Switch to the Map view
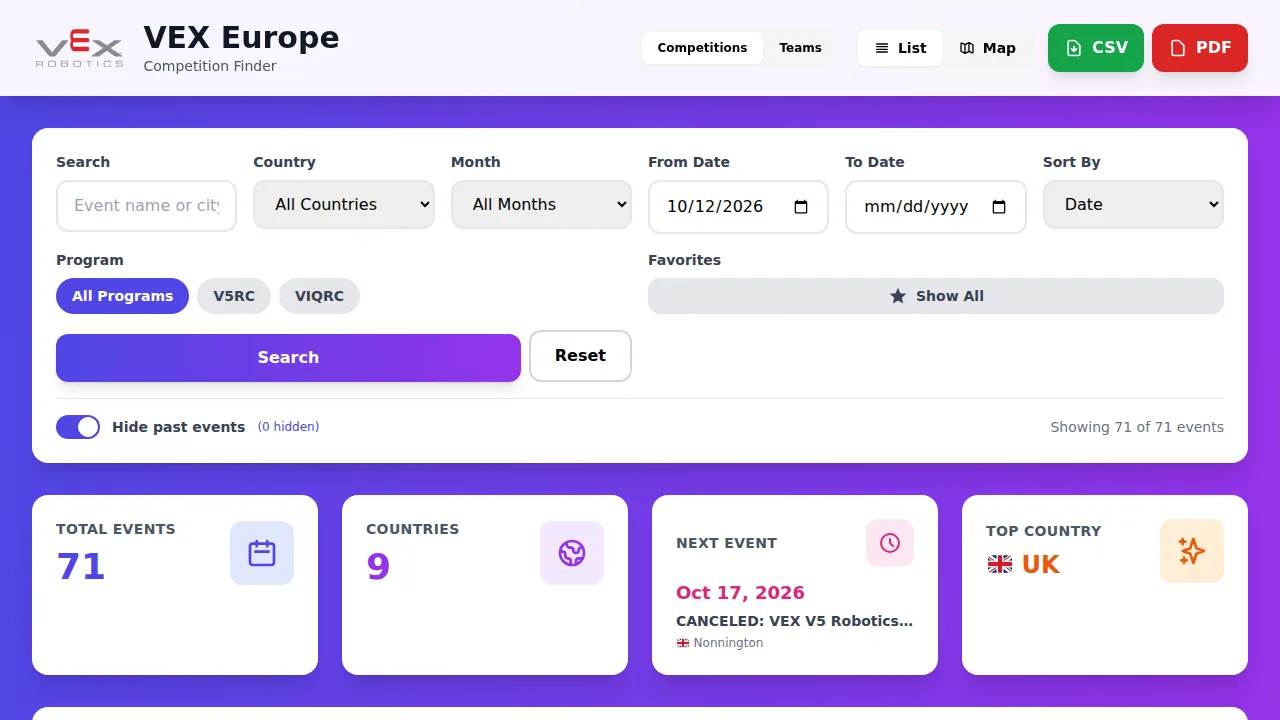This screenshot has width=1280, height=720. coord(988,48)
